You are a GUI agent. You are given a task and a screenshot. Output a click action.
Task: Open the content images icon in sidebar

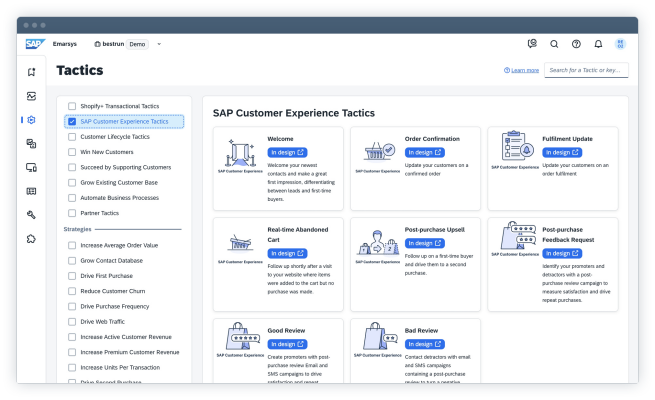point(31,144)
